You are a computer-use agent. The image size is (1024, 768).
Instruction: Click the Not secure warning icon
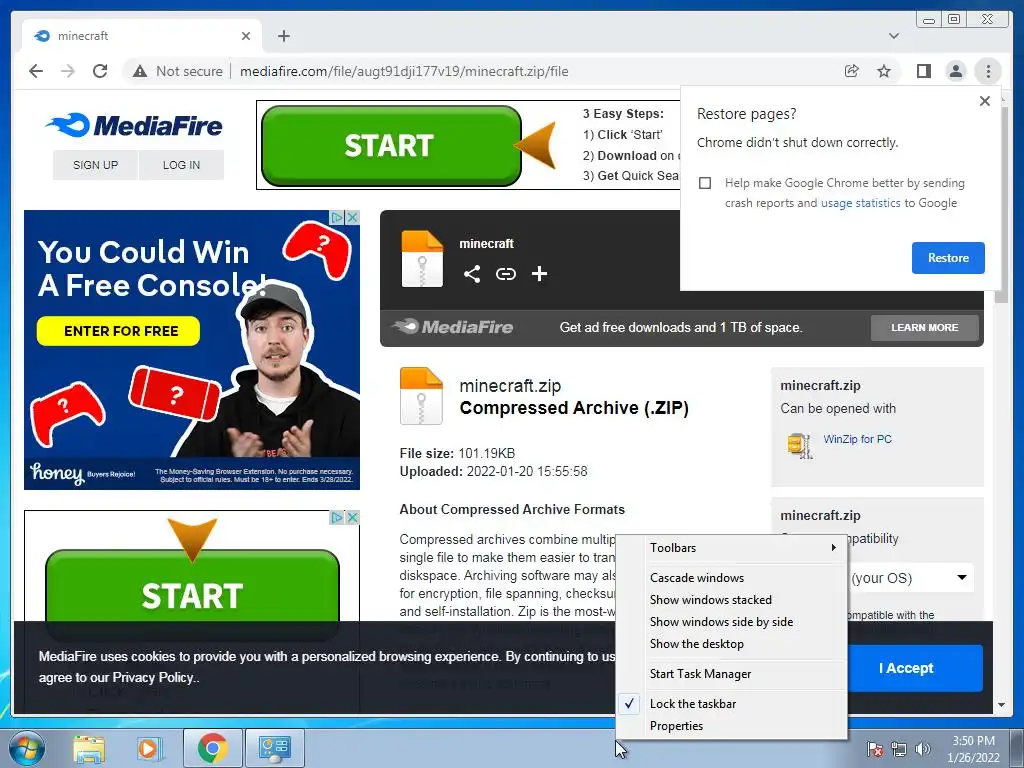pyautogui.click(x=140, y=71)
